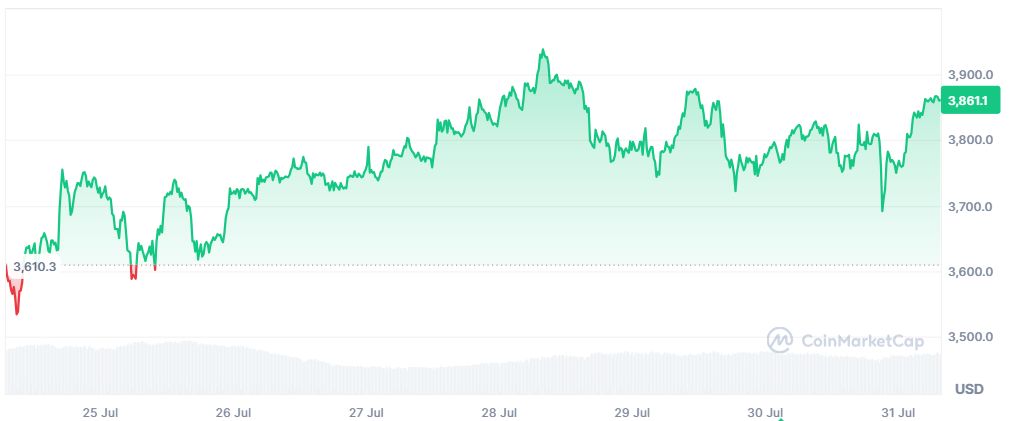This screenshot has height=421, width=1015.
Task: Click the 27 Jul date label
Action: [366, 413]
